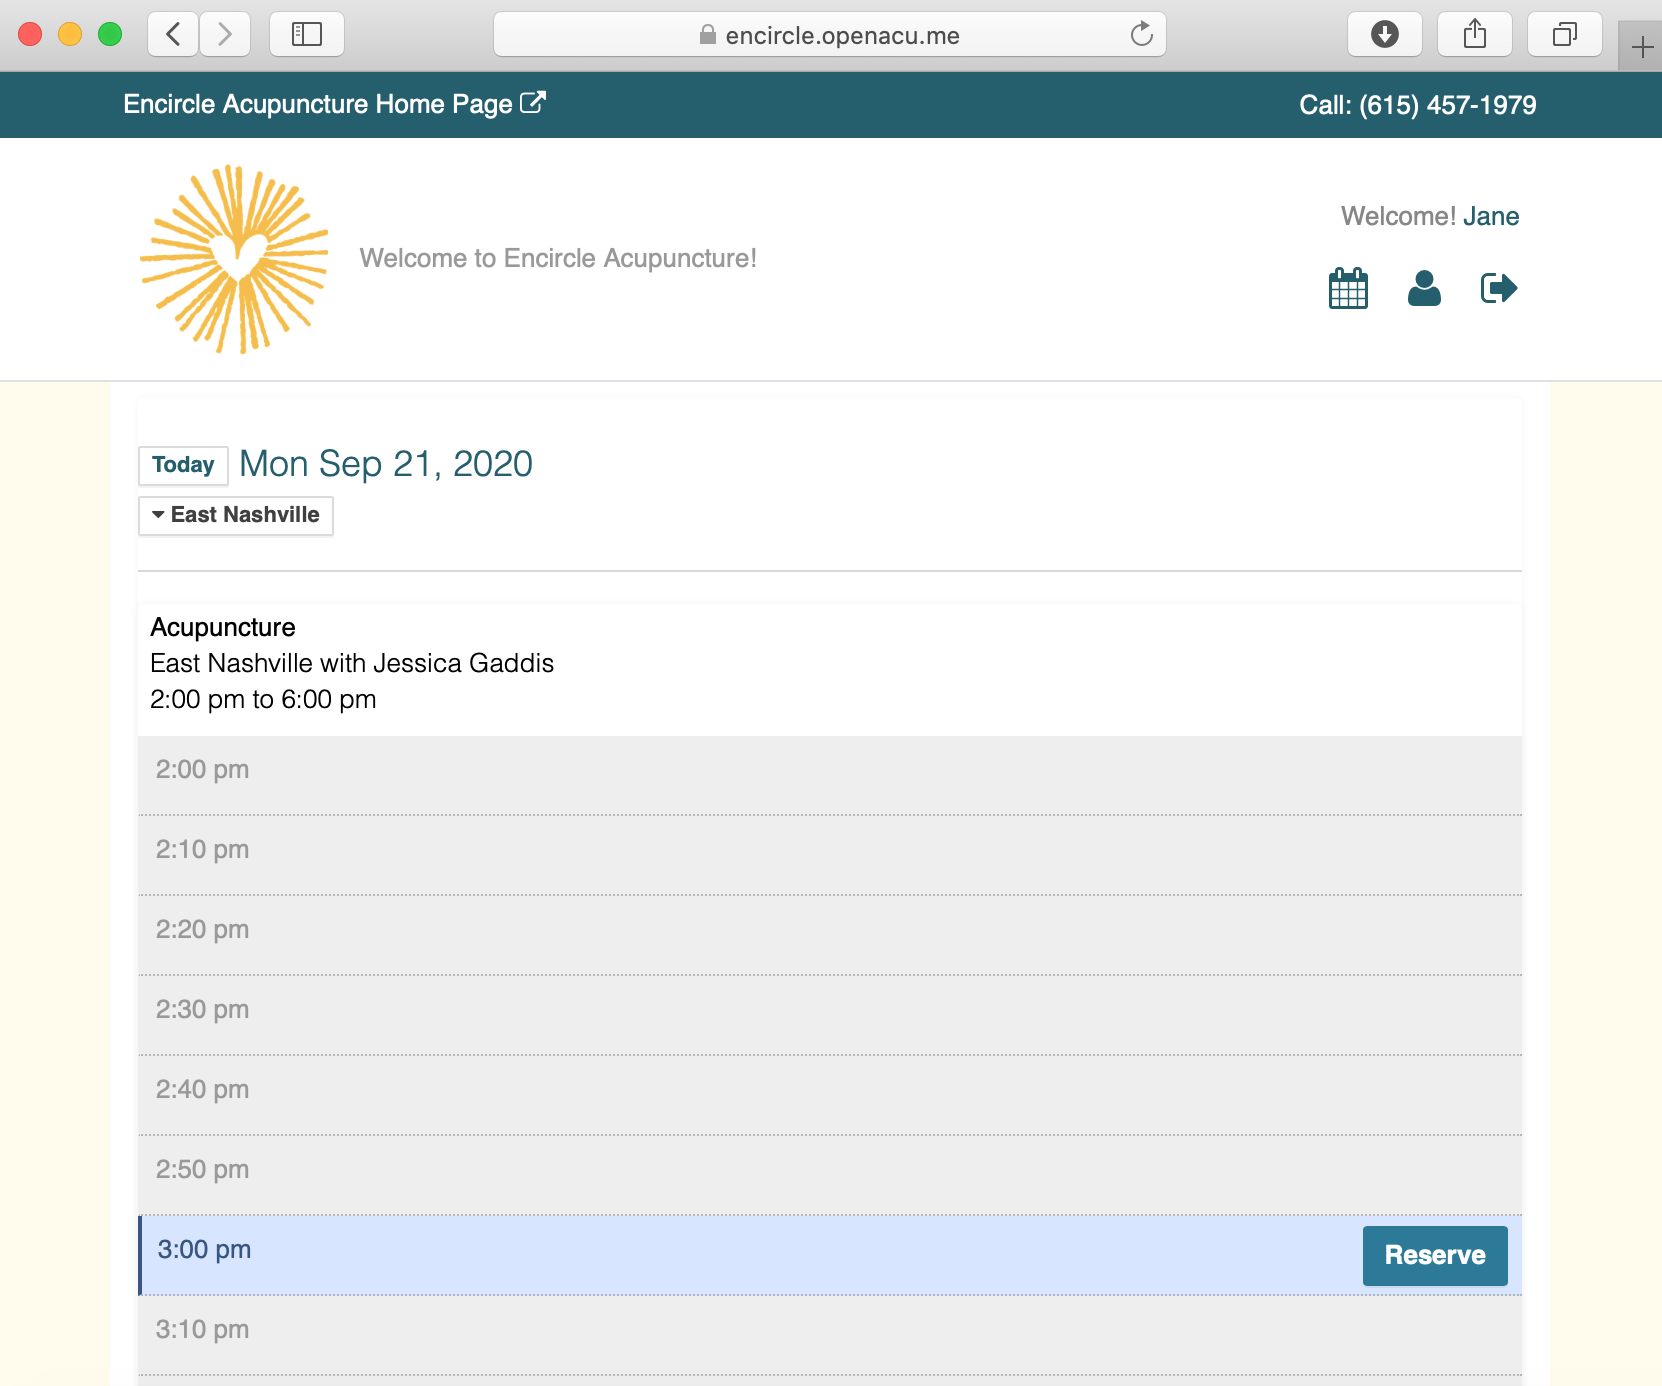Select the highlighted 3:00 pm time label
1662x1386 pixels.
point(204,1250)
